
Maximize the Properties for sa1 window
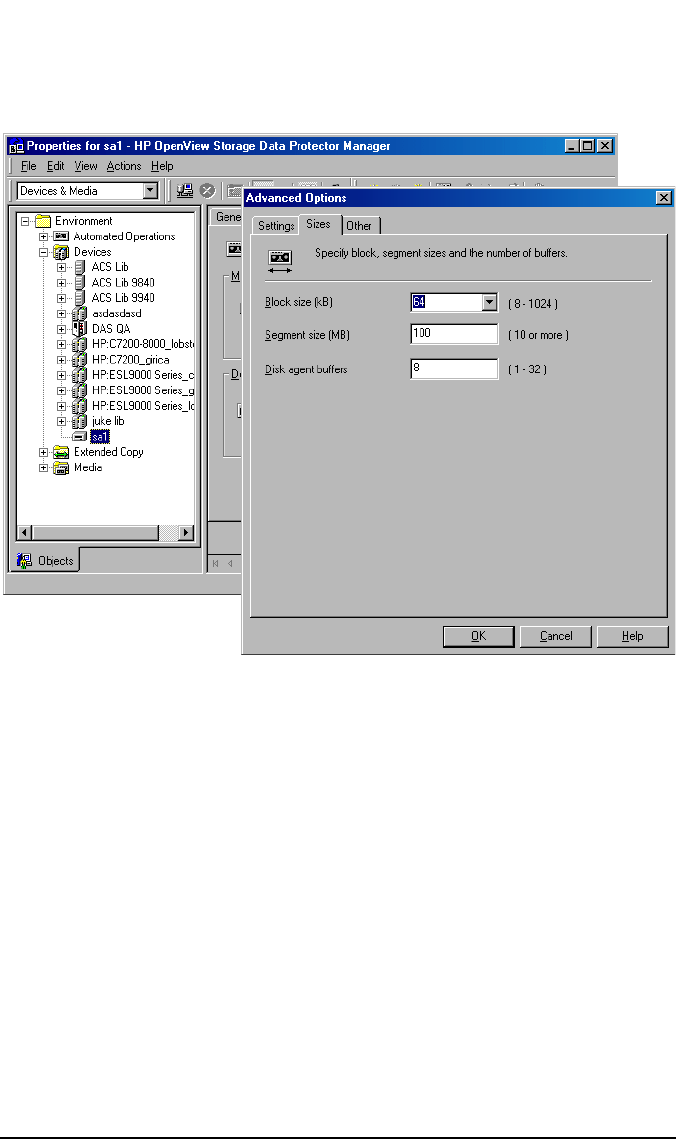tap(588, 145)
